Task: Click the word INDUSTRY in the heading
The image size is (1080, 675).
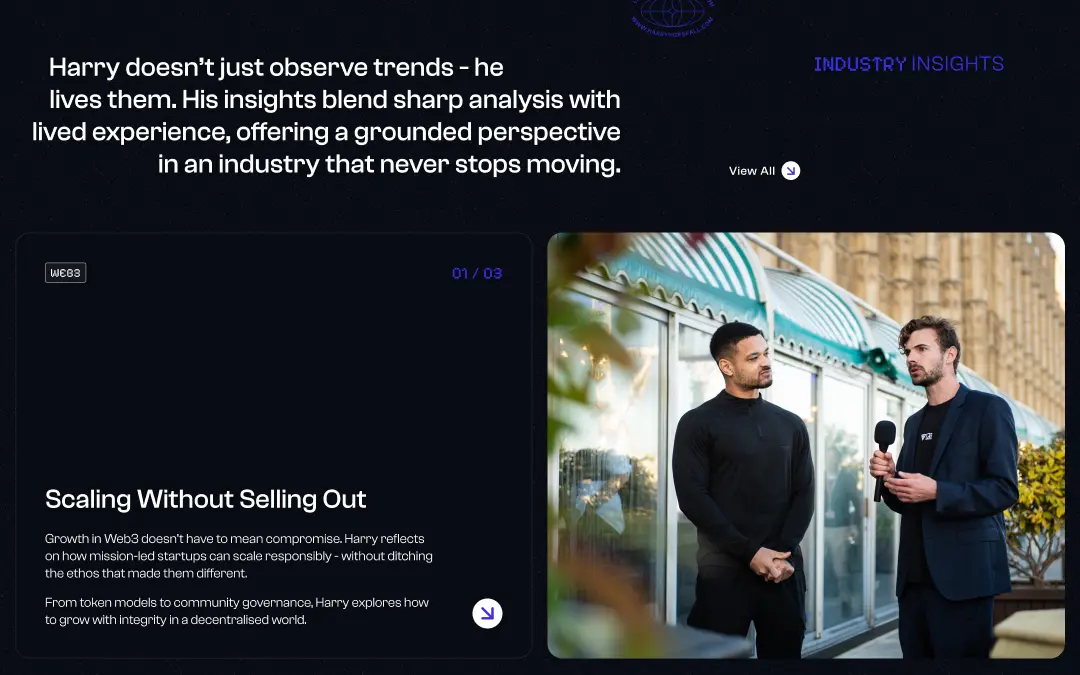Action: click(860, 64)
